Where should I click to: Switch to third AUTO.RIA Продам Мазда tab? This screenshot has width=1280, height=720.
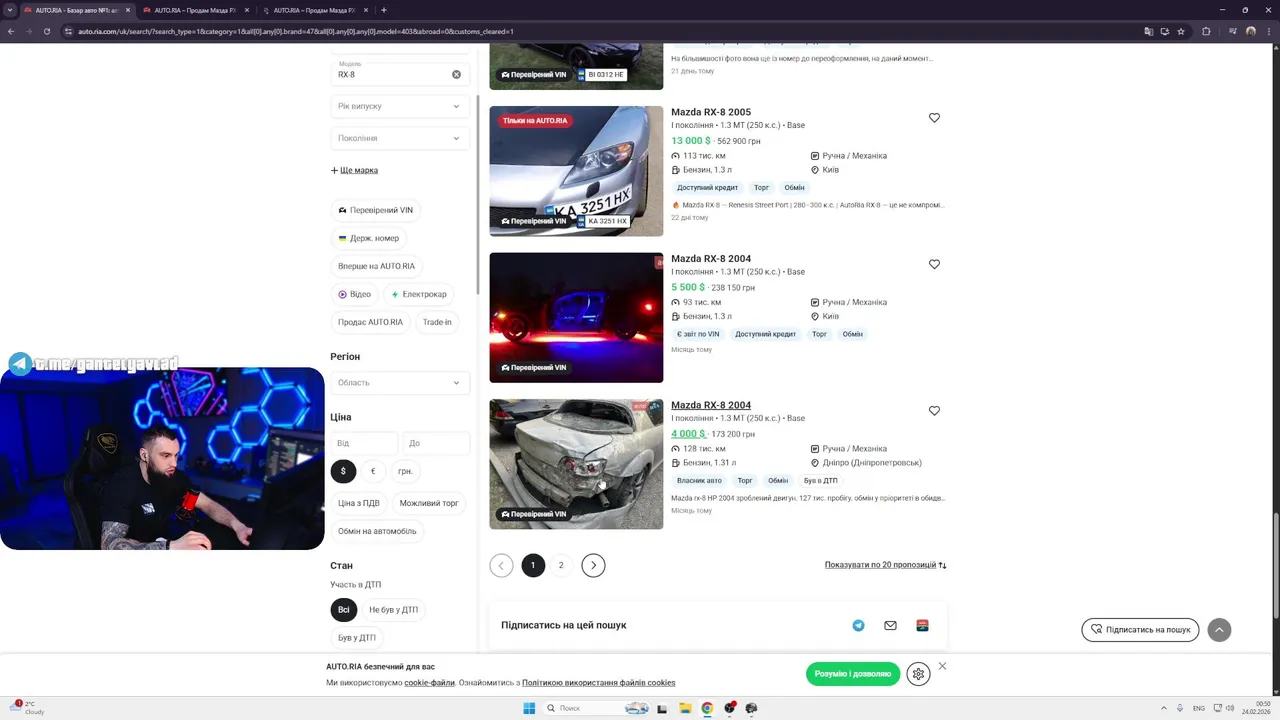pos(314,10)
